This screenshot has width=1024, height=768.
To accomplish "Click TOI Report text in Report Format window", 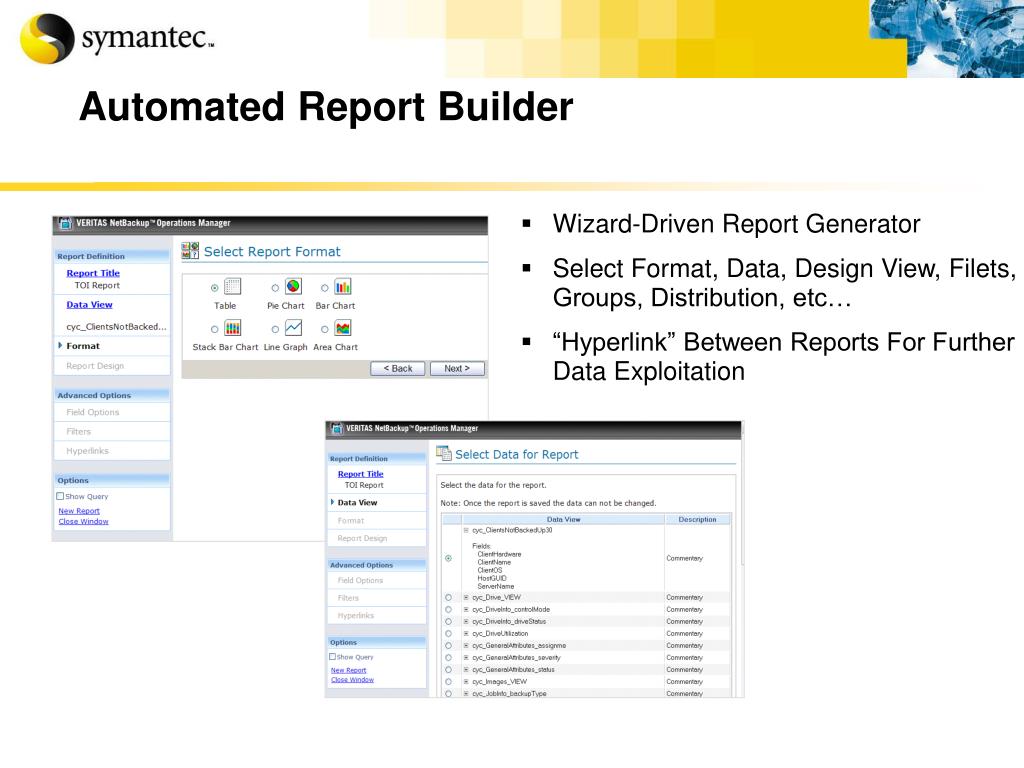I will pyautogui.click(x=97, y=285).
